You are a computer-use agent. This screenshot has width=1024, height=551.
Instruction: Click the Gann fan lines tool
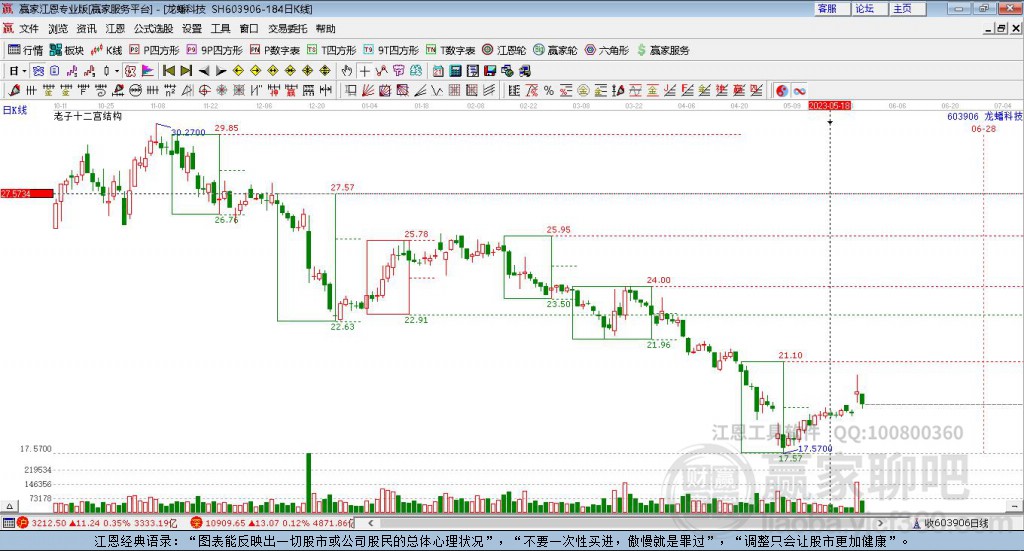pyautogui.click(x=368, y=91)
